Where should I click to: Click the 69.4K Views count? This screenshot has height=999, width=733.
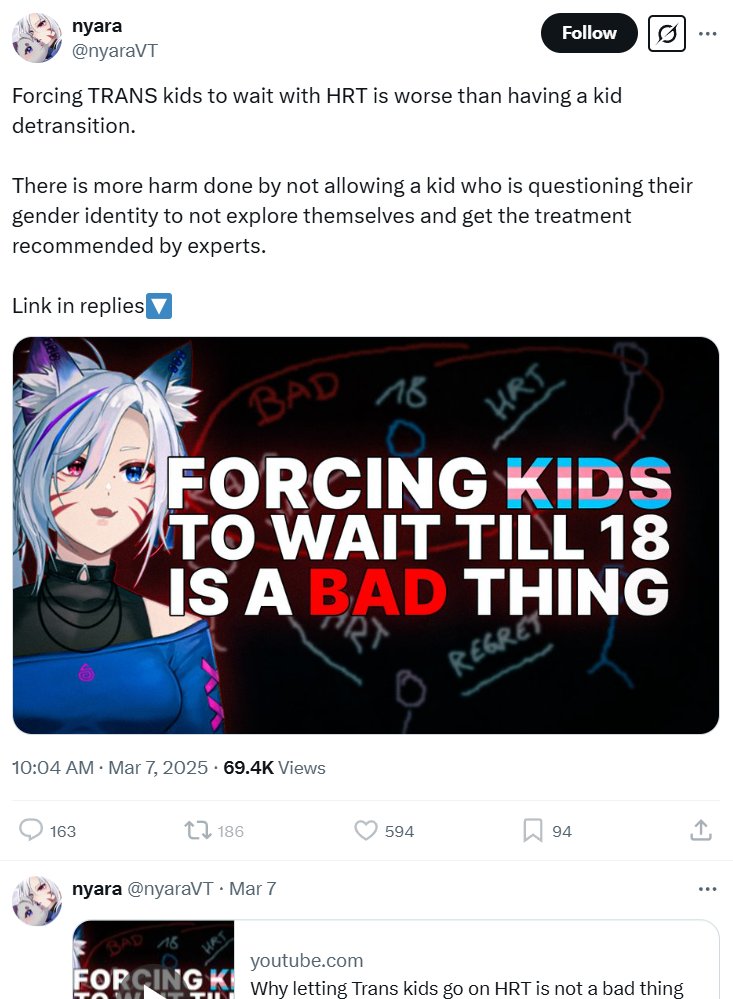pos(274,768)
